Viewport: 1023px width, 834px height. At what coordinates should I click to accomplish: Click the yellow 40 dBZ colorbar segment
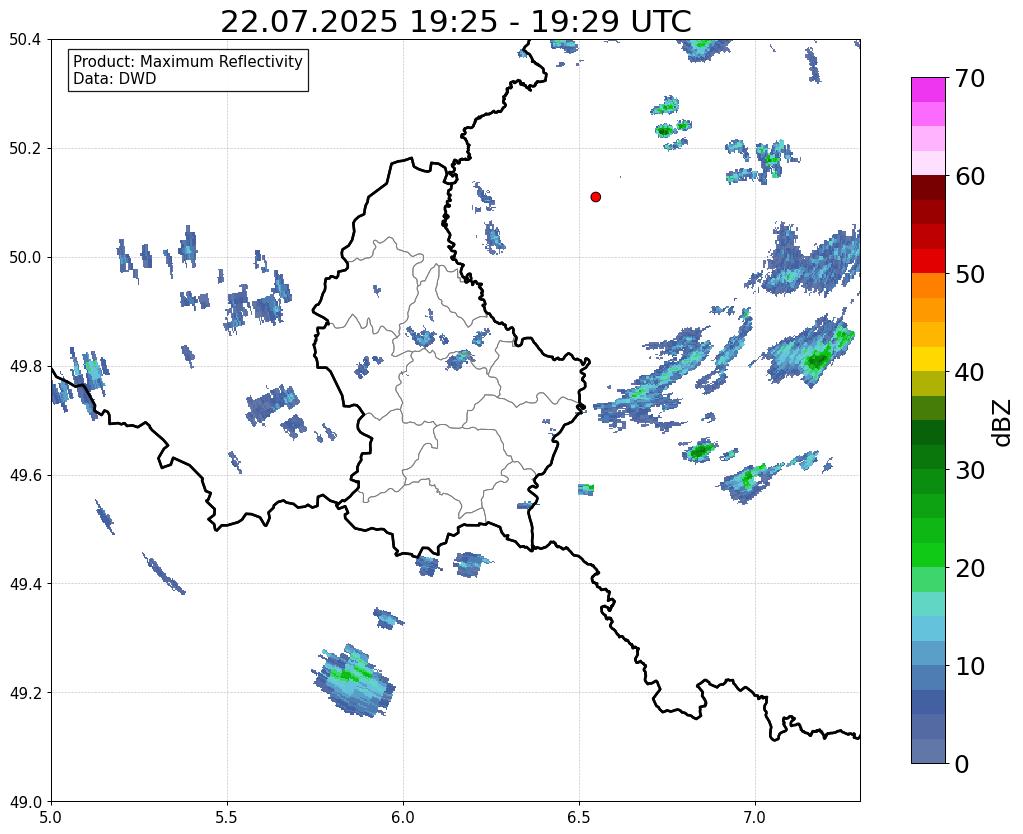pos(928,359)
